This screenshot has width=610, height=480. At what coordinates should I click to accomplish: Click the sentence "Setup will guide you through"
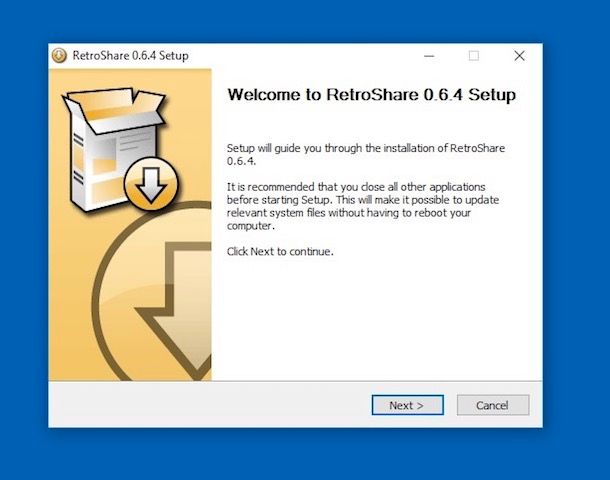click(366, 154)
